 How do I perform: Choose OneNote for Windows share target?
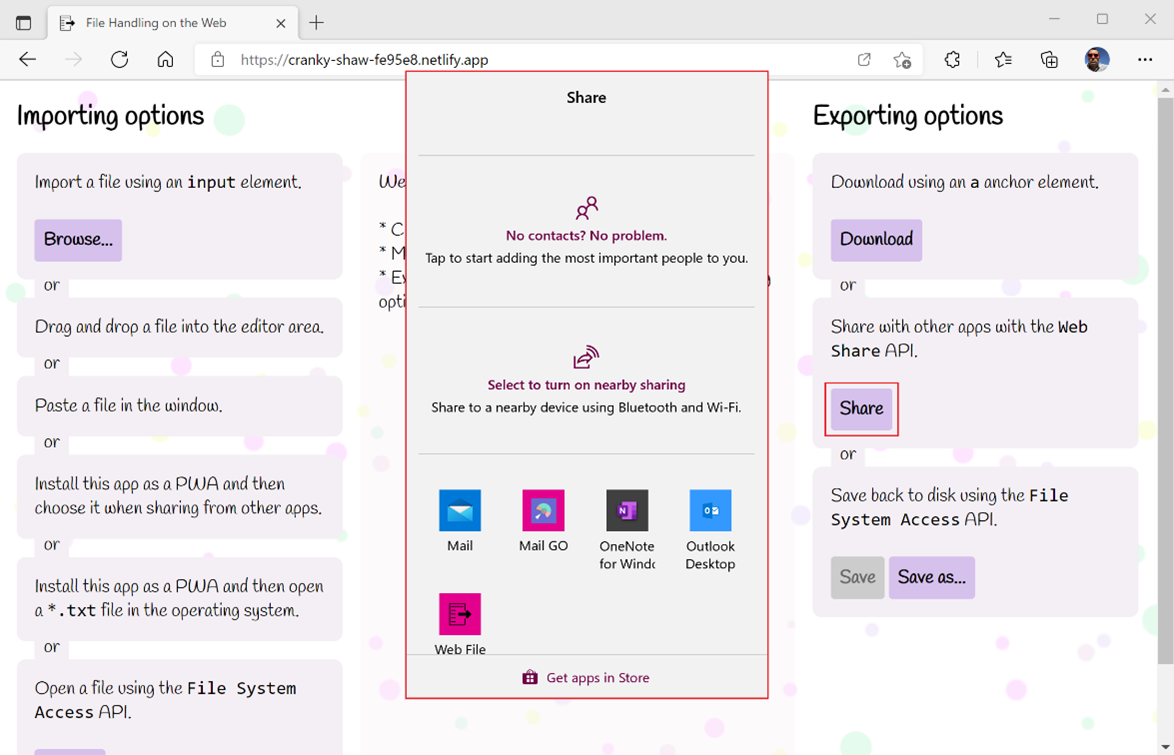pyautogui.click(x=627, y=511)
